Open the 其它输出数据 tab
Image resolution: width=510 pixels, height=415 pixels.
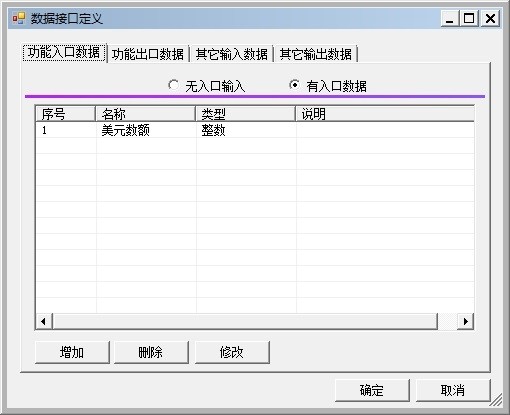316,54
